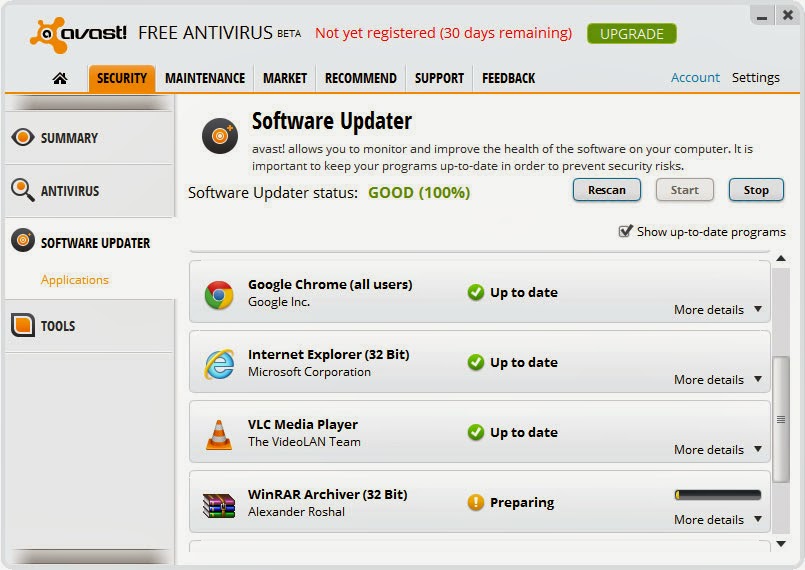
Task: Open the Maintenance tab
Action: 205,78
